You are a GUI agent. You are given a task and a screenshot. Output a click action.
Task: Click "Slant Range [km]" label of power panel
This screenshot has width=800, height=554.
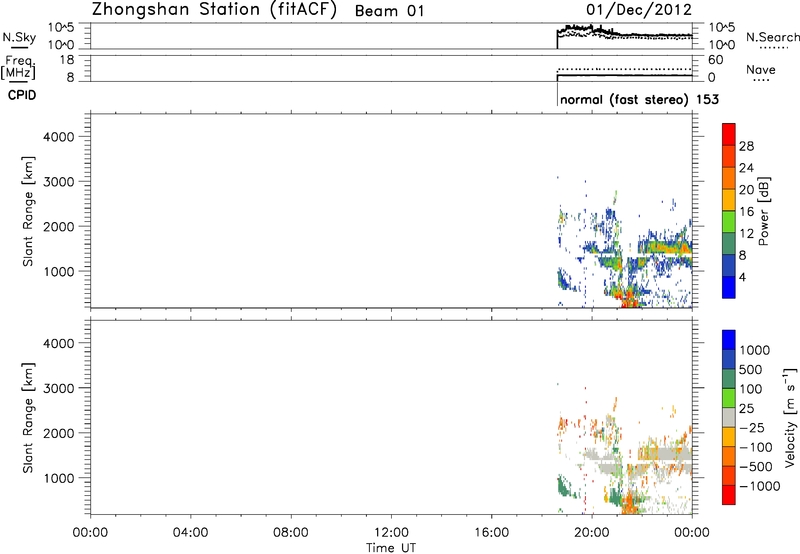coord(28,211)
